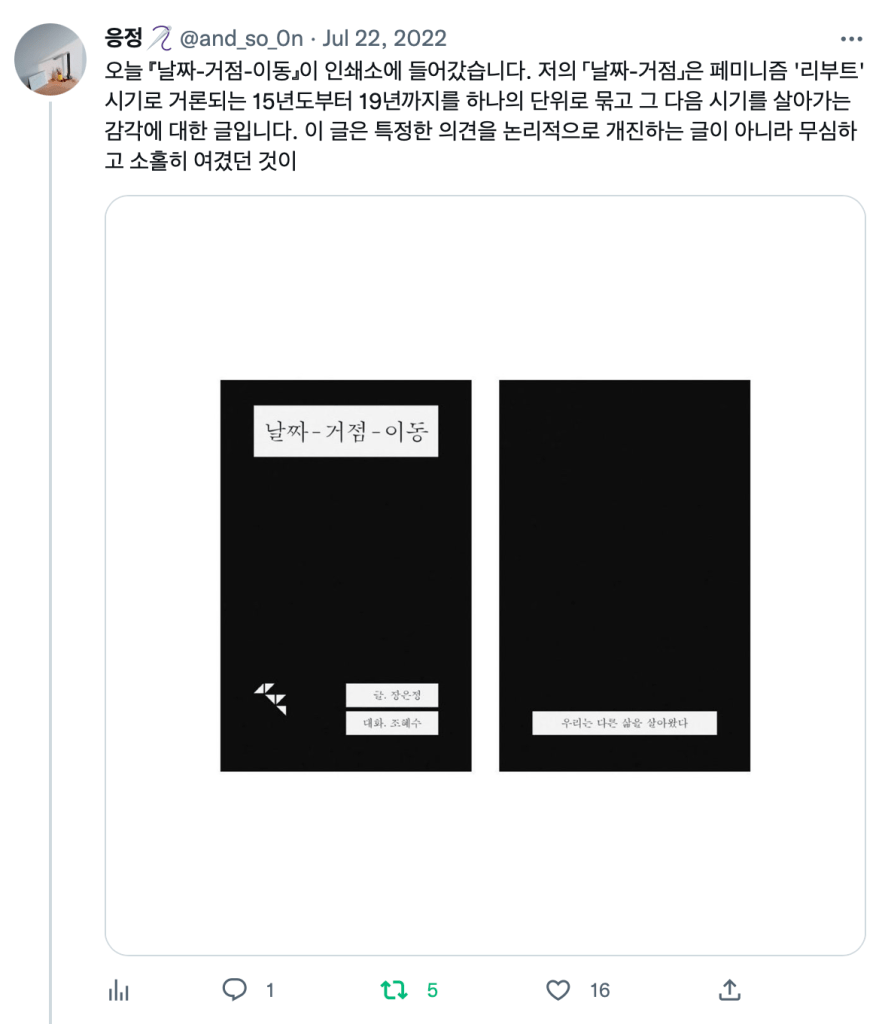This screenshot has width=882, height=1024.
Task: Like the tweet with heart icon
Action: [x=558, y=990]
